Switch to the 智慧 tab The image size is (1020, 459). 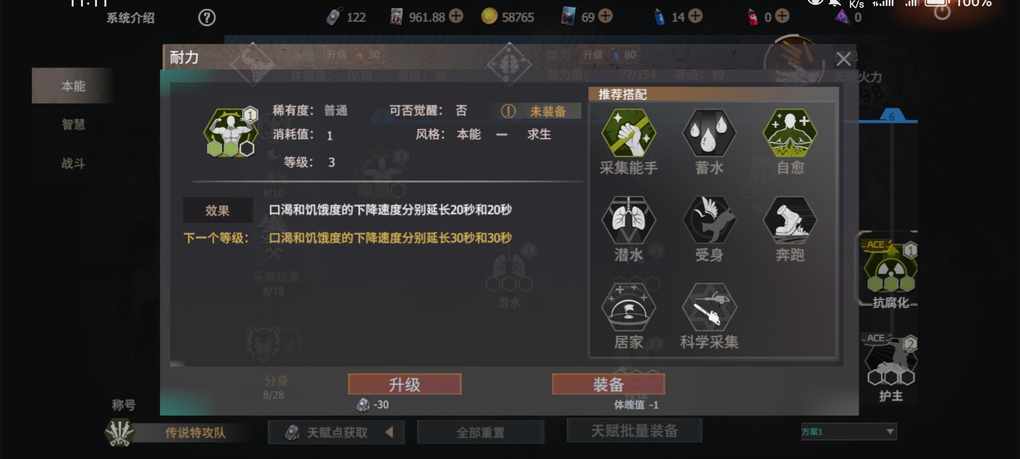pyautogui.click(x=73, y=124)
